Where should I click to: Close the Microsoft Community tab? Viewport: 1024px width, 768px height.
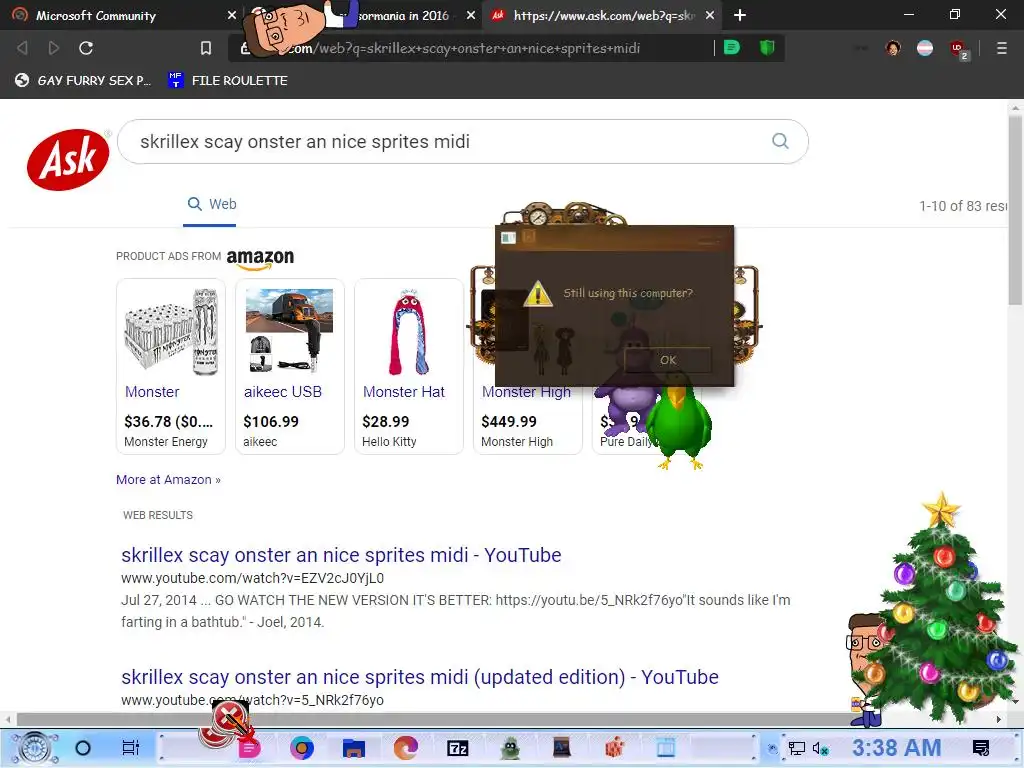pyautogui.click(x=232, y=15)
